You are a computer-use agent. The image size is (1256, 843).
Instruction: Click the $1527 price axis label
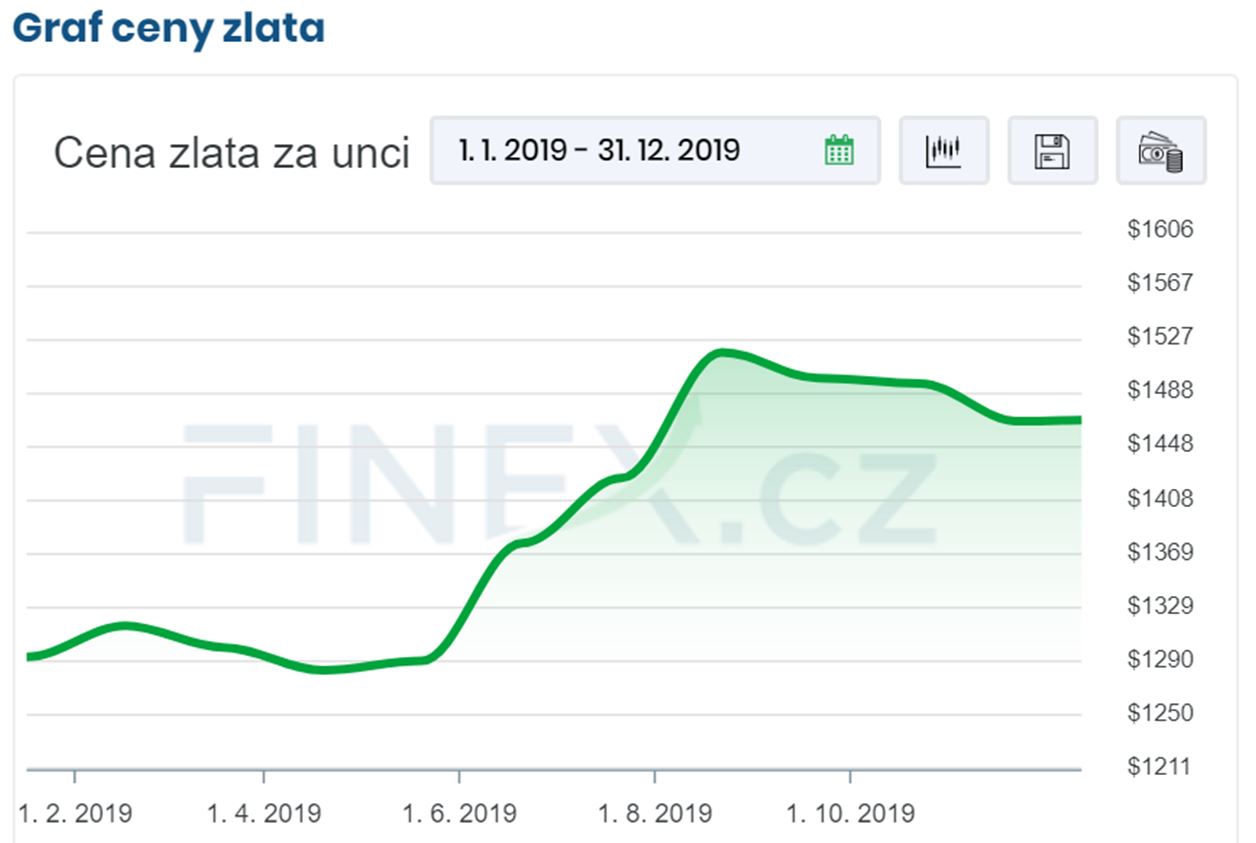[x=1160, y=336]
